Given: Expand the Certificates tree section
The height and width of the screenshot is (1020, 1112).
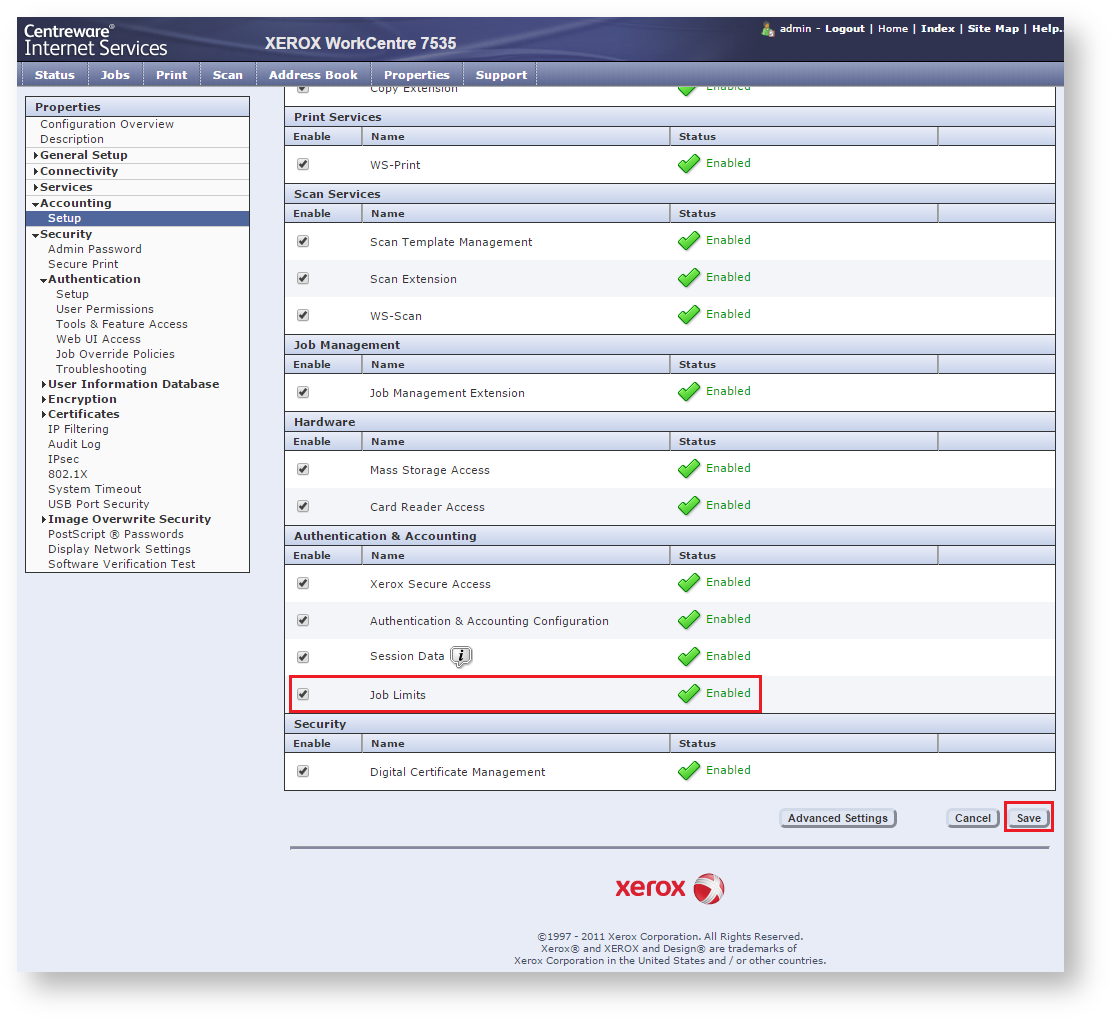Looking at the screenshot, I should click(x=44, y=414).
